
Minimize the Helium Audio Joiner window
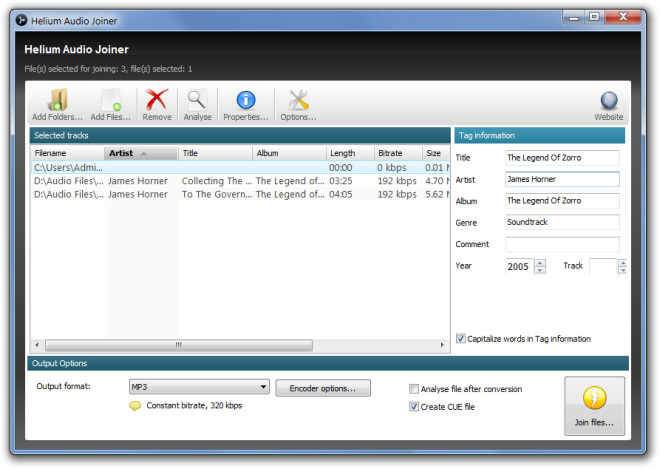(x=574, y=17)
